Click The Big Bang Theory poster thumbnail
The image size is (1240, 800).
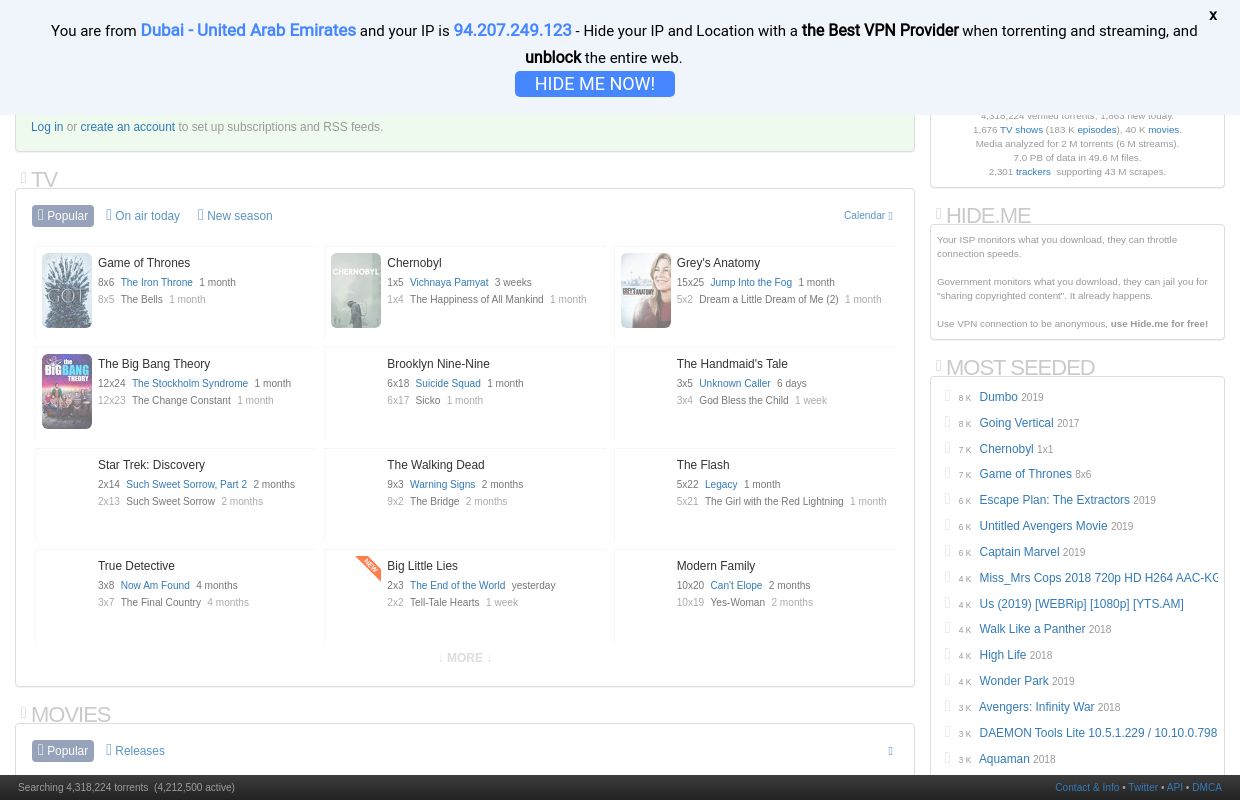point(67,392)
